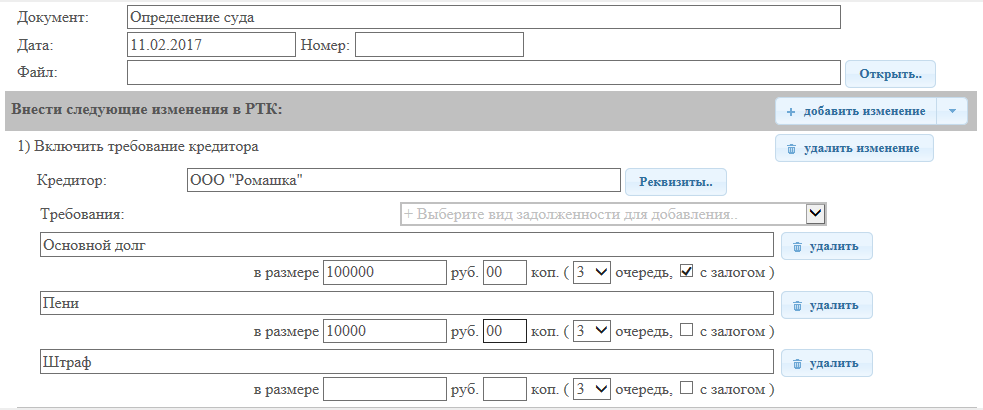Select the Штраф amount rubles field
The image size is (983, 410).
(x=384, y=388)
